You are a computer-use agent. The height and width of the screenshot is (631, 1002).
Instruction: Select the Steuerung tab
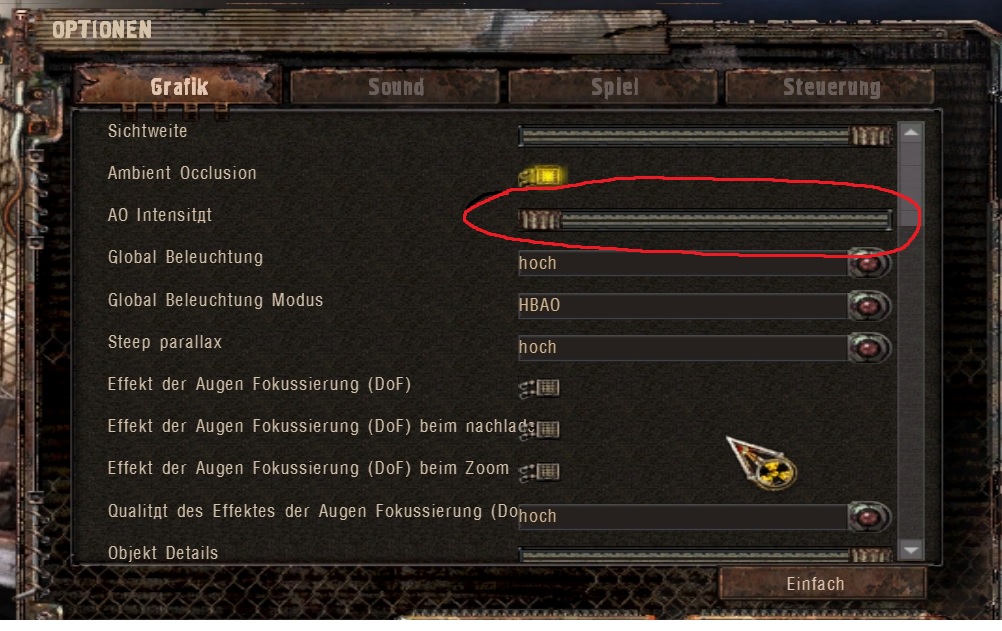(x=831, y=86)
